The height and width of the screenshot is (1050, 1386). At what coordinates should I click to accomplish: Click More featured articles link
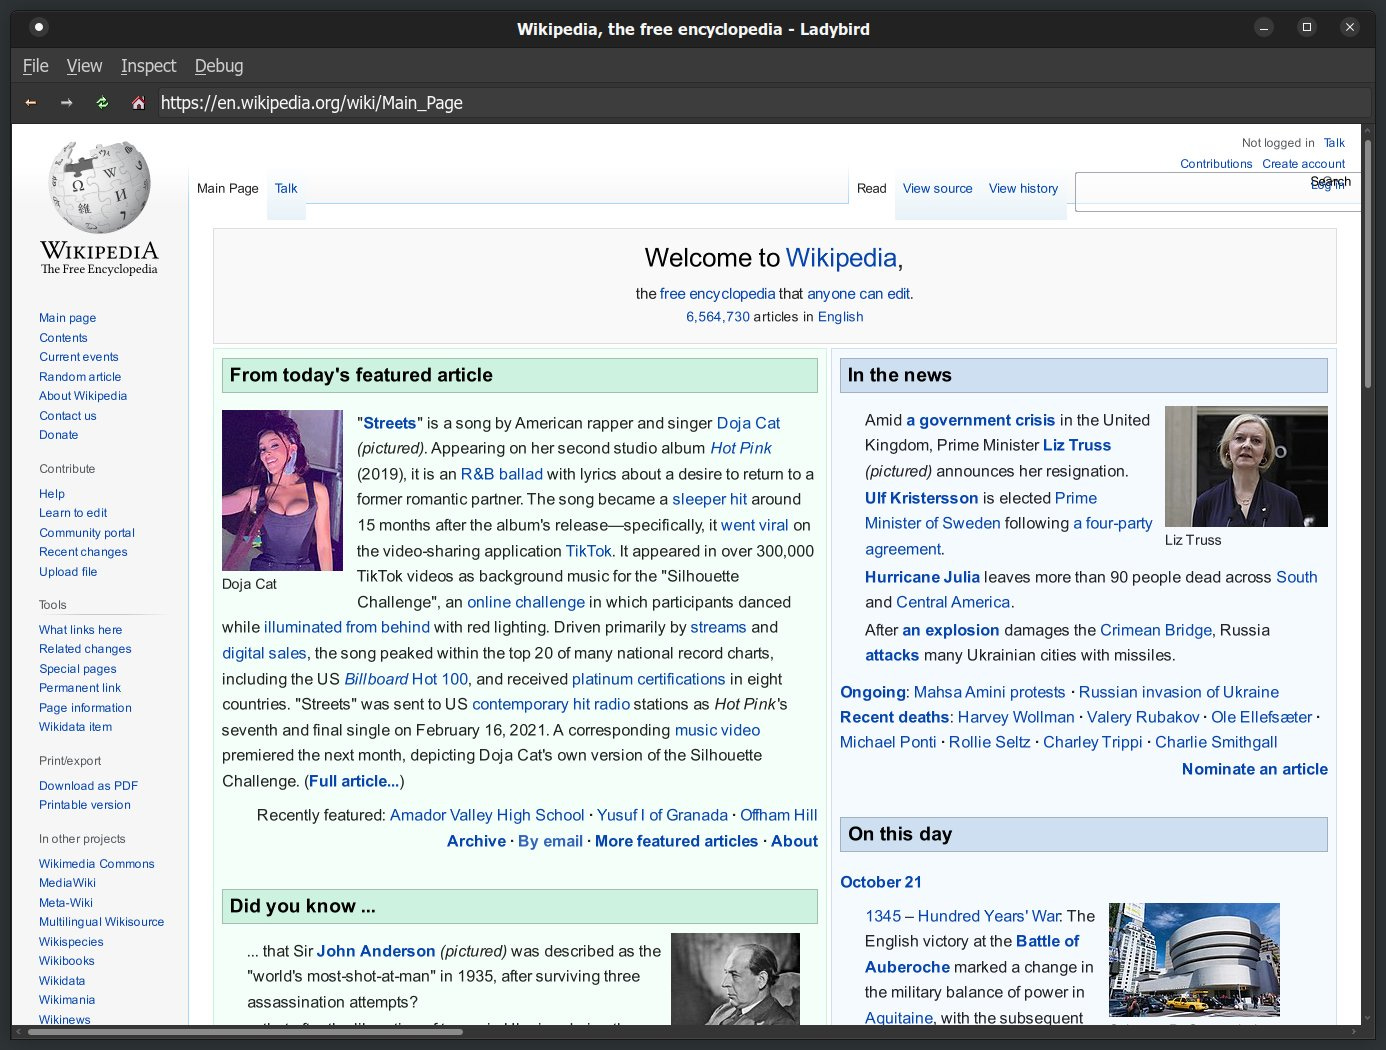[x=676, y=841]
